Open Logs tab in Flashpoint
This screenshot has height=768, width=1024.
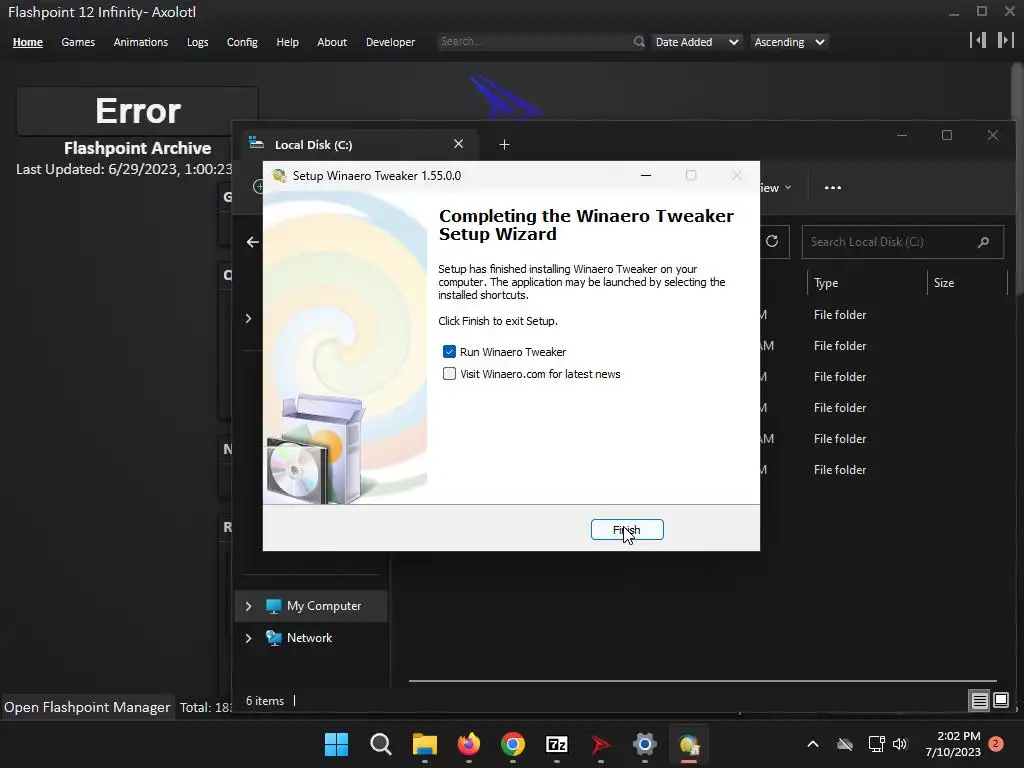(x=197, y=42)
